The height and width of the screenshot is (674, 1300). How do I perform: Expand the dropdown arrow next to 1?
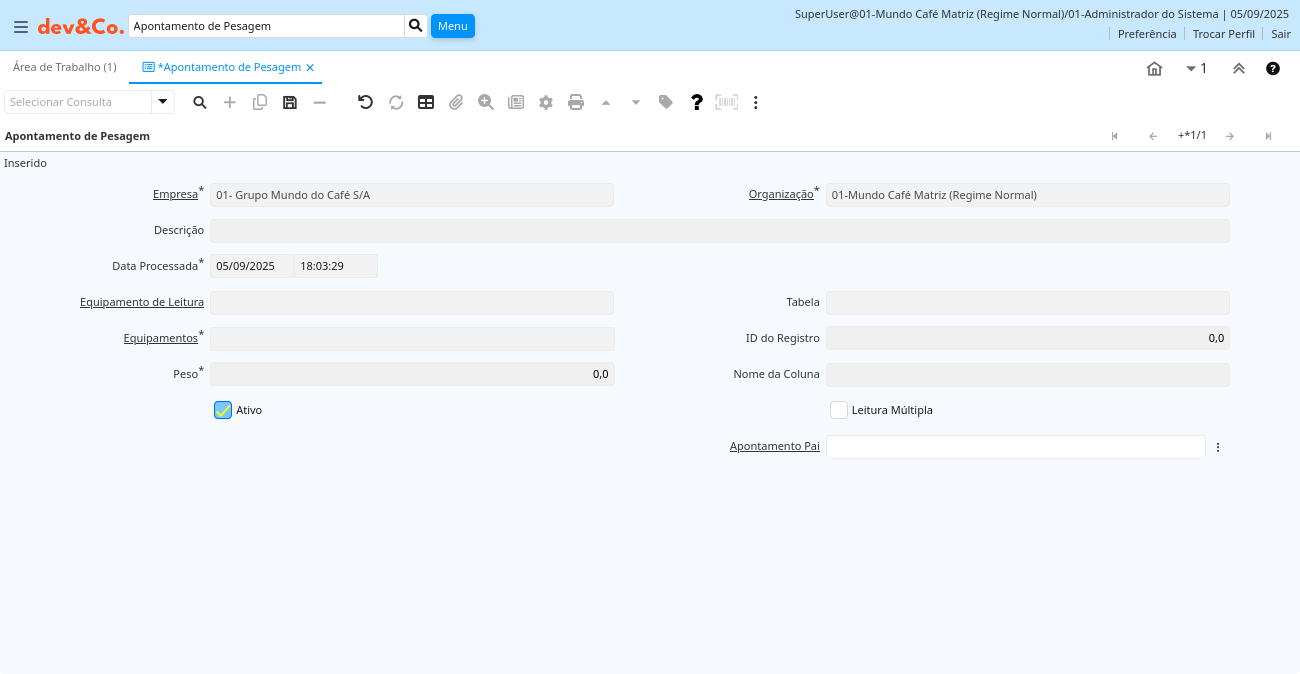pyautogui.click(x=1191, y=68)
